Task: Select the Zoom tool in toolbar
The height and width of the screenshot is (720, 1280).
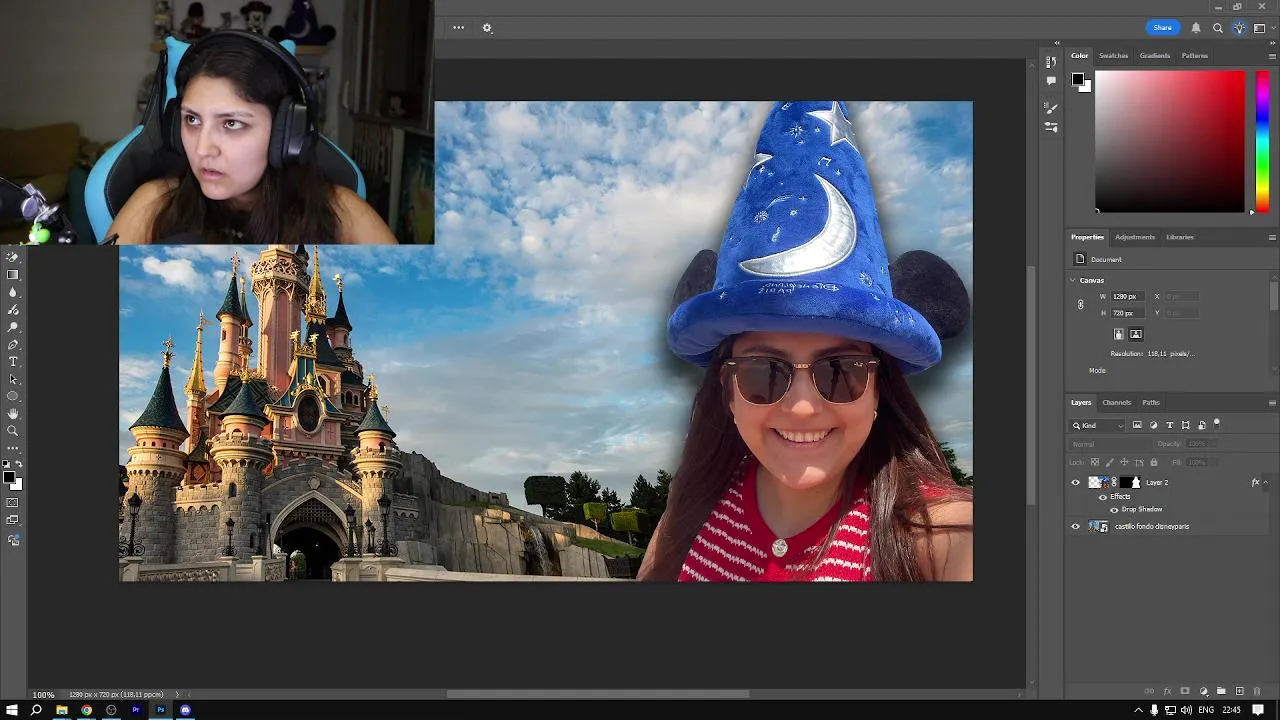Action: [13, 431]
